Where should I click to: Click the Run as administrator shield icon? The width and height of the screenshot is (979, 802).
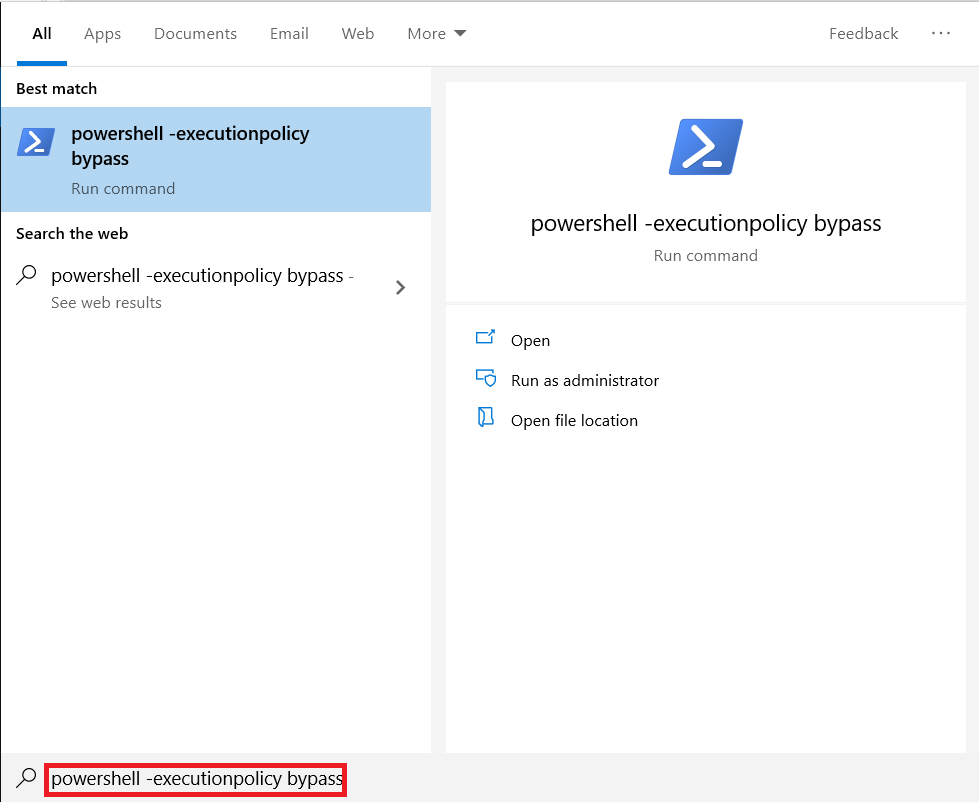tap(486, 378)
